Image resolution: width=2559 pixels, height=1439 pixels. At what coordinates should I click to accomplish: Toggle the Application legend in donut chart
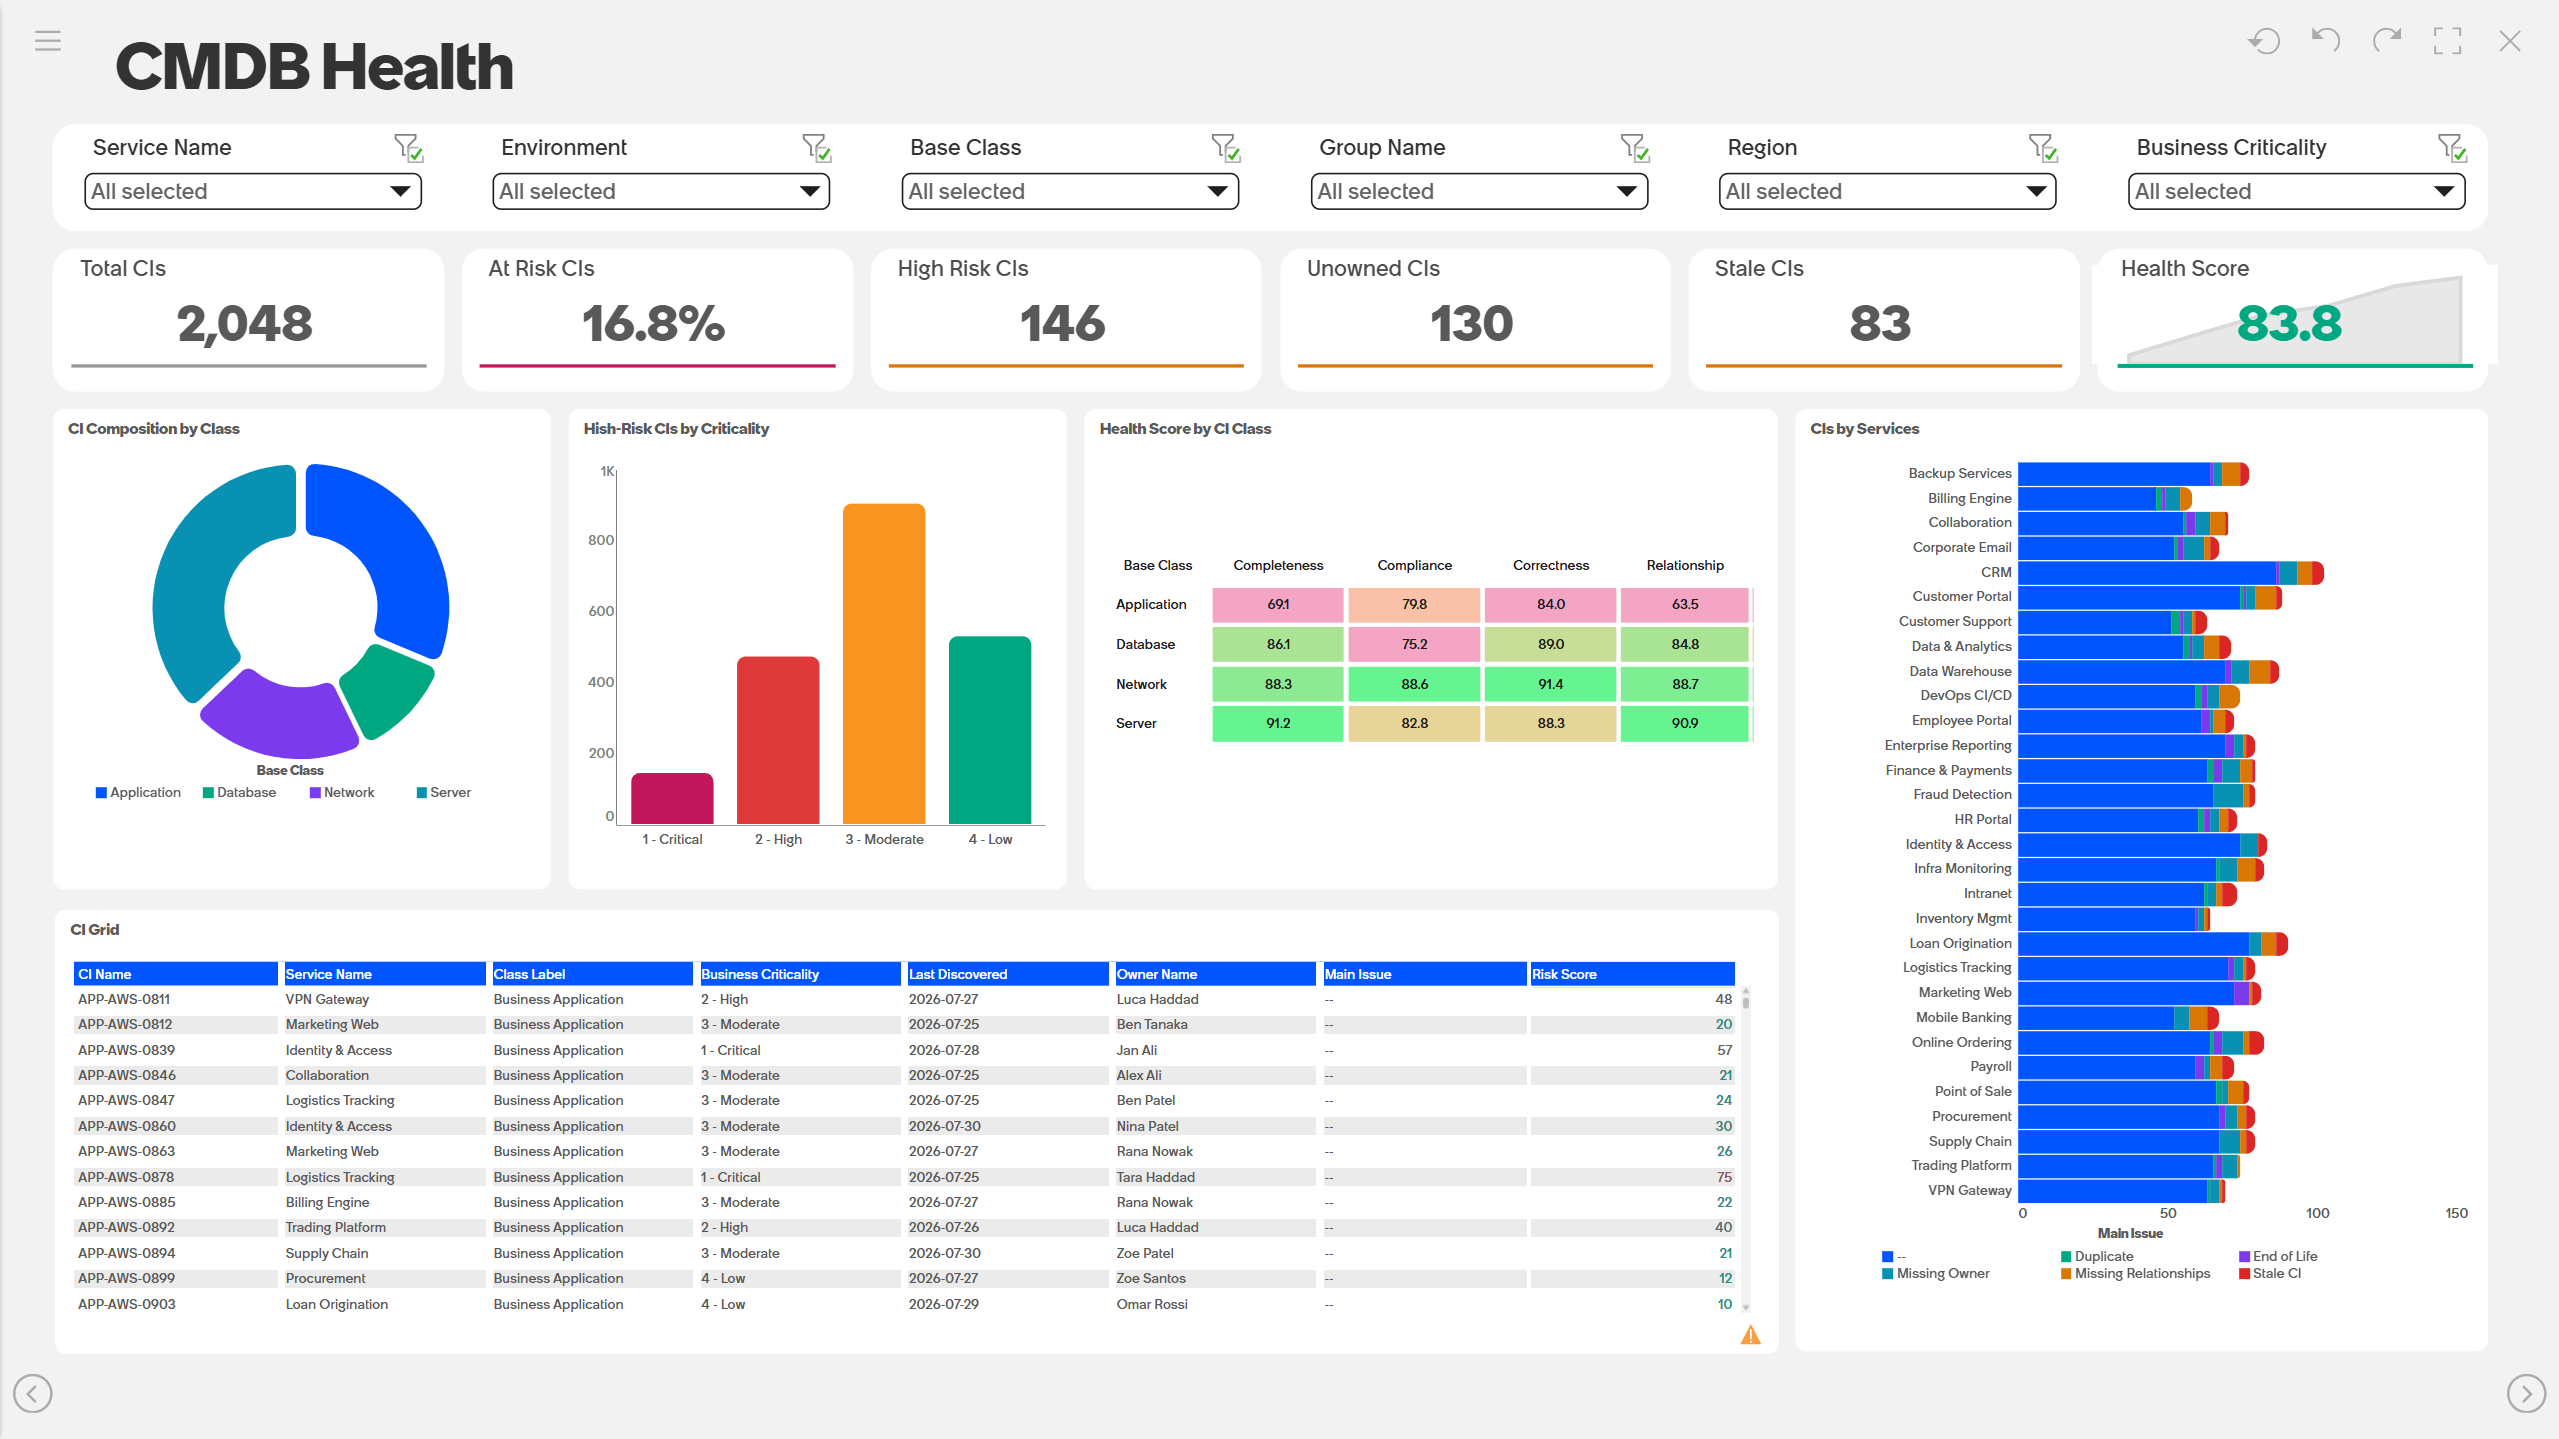point(138,792)
